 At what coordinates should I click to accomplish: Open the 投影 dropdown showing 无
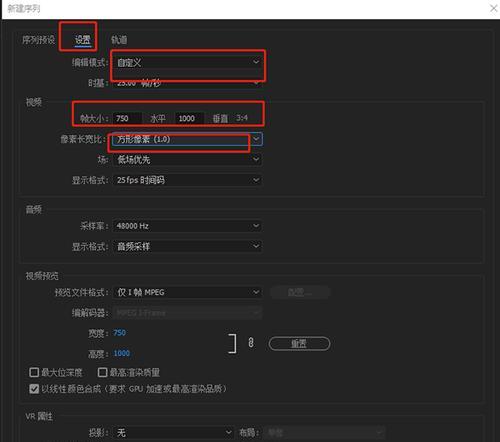[x=173, y=433]
